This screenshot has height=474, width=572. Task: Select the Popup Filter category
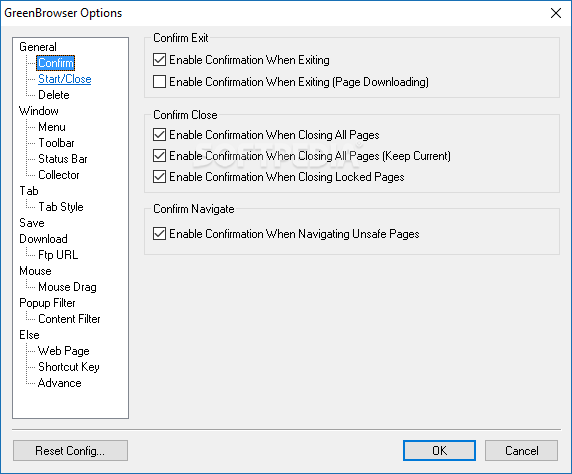point(47,303)
